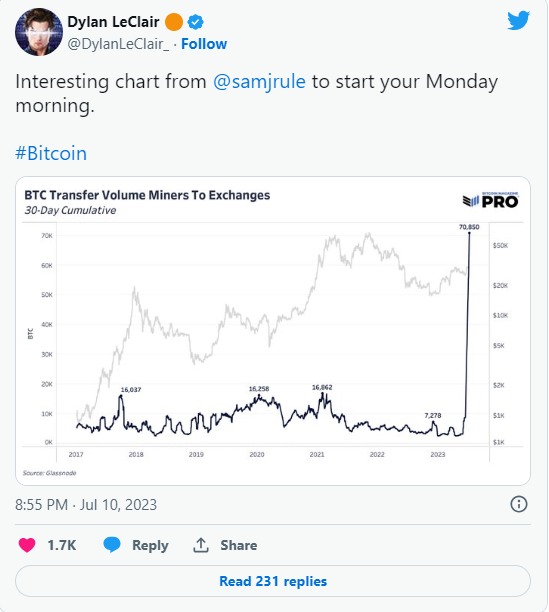
Task: Open the @DylanLeClair_ handle link
Action: (x=118, y=44)
